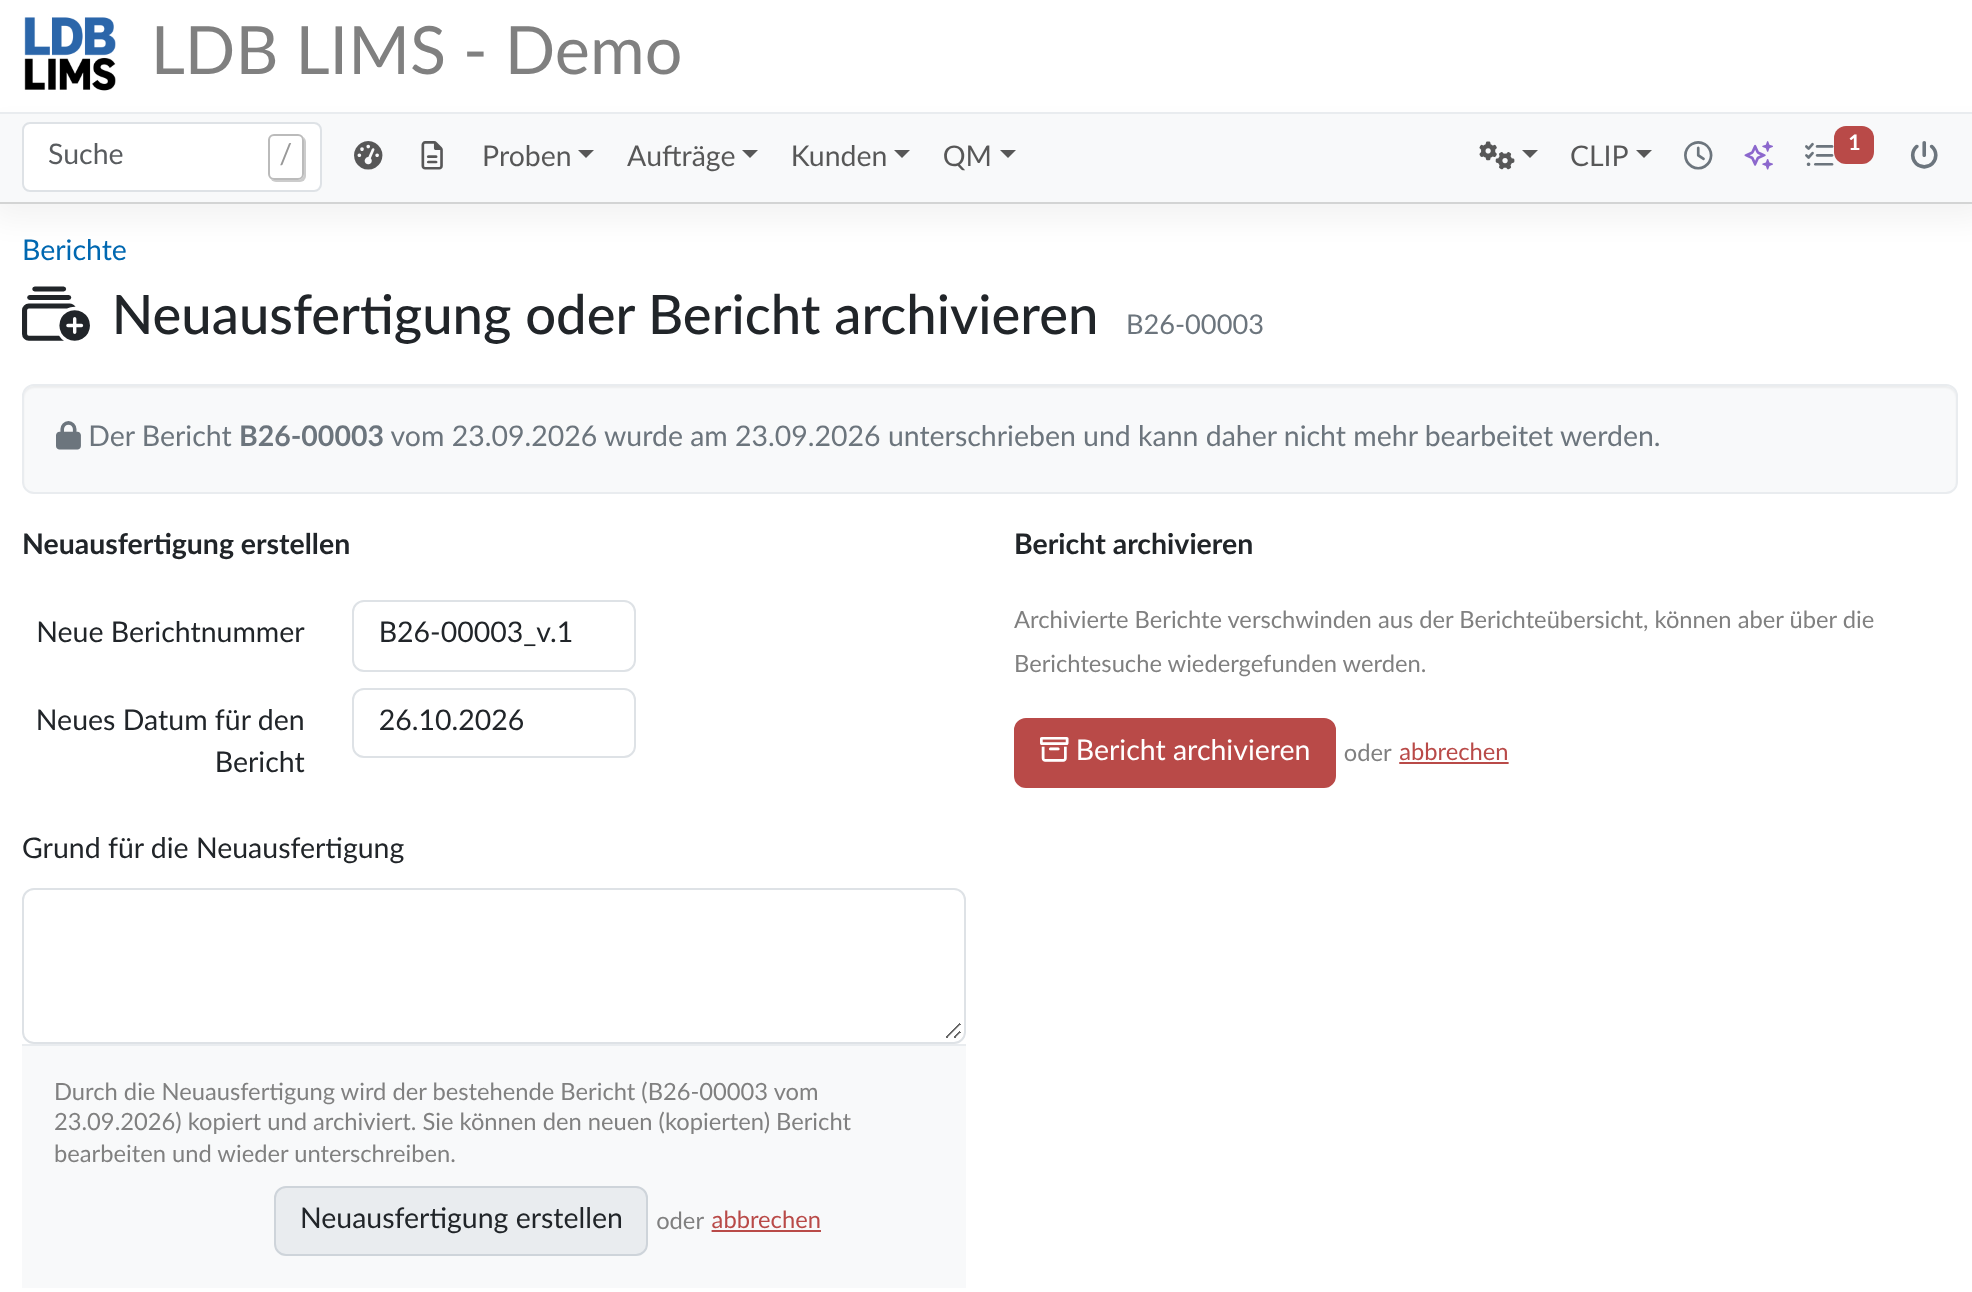
Task: Open the task list icon
Action: tap(1819, 156)
